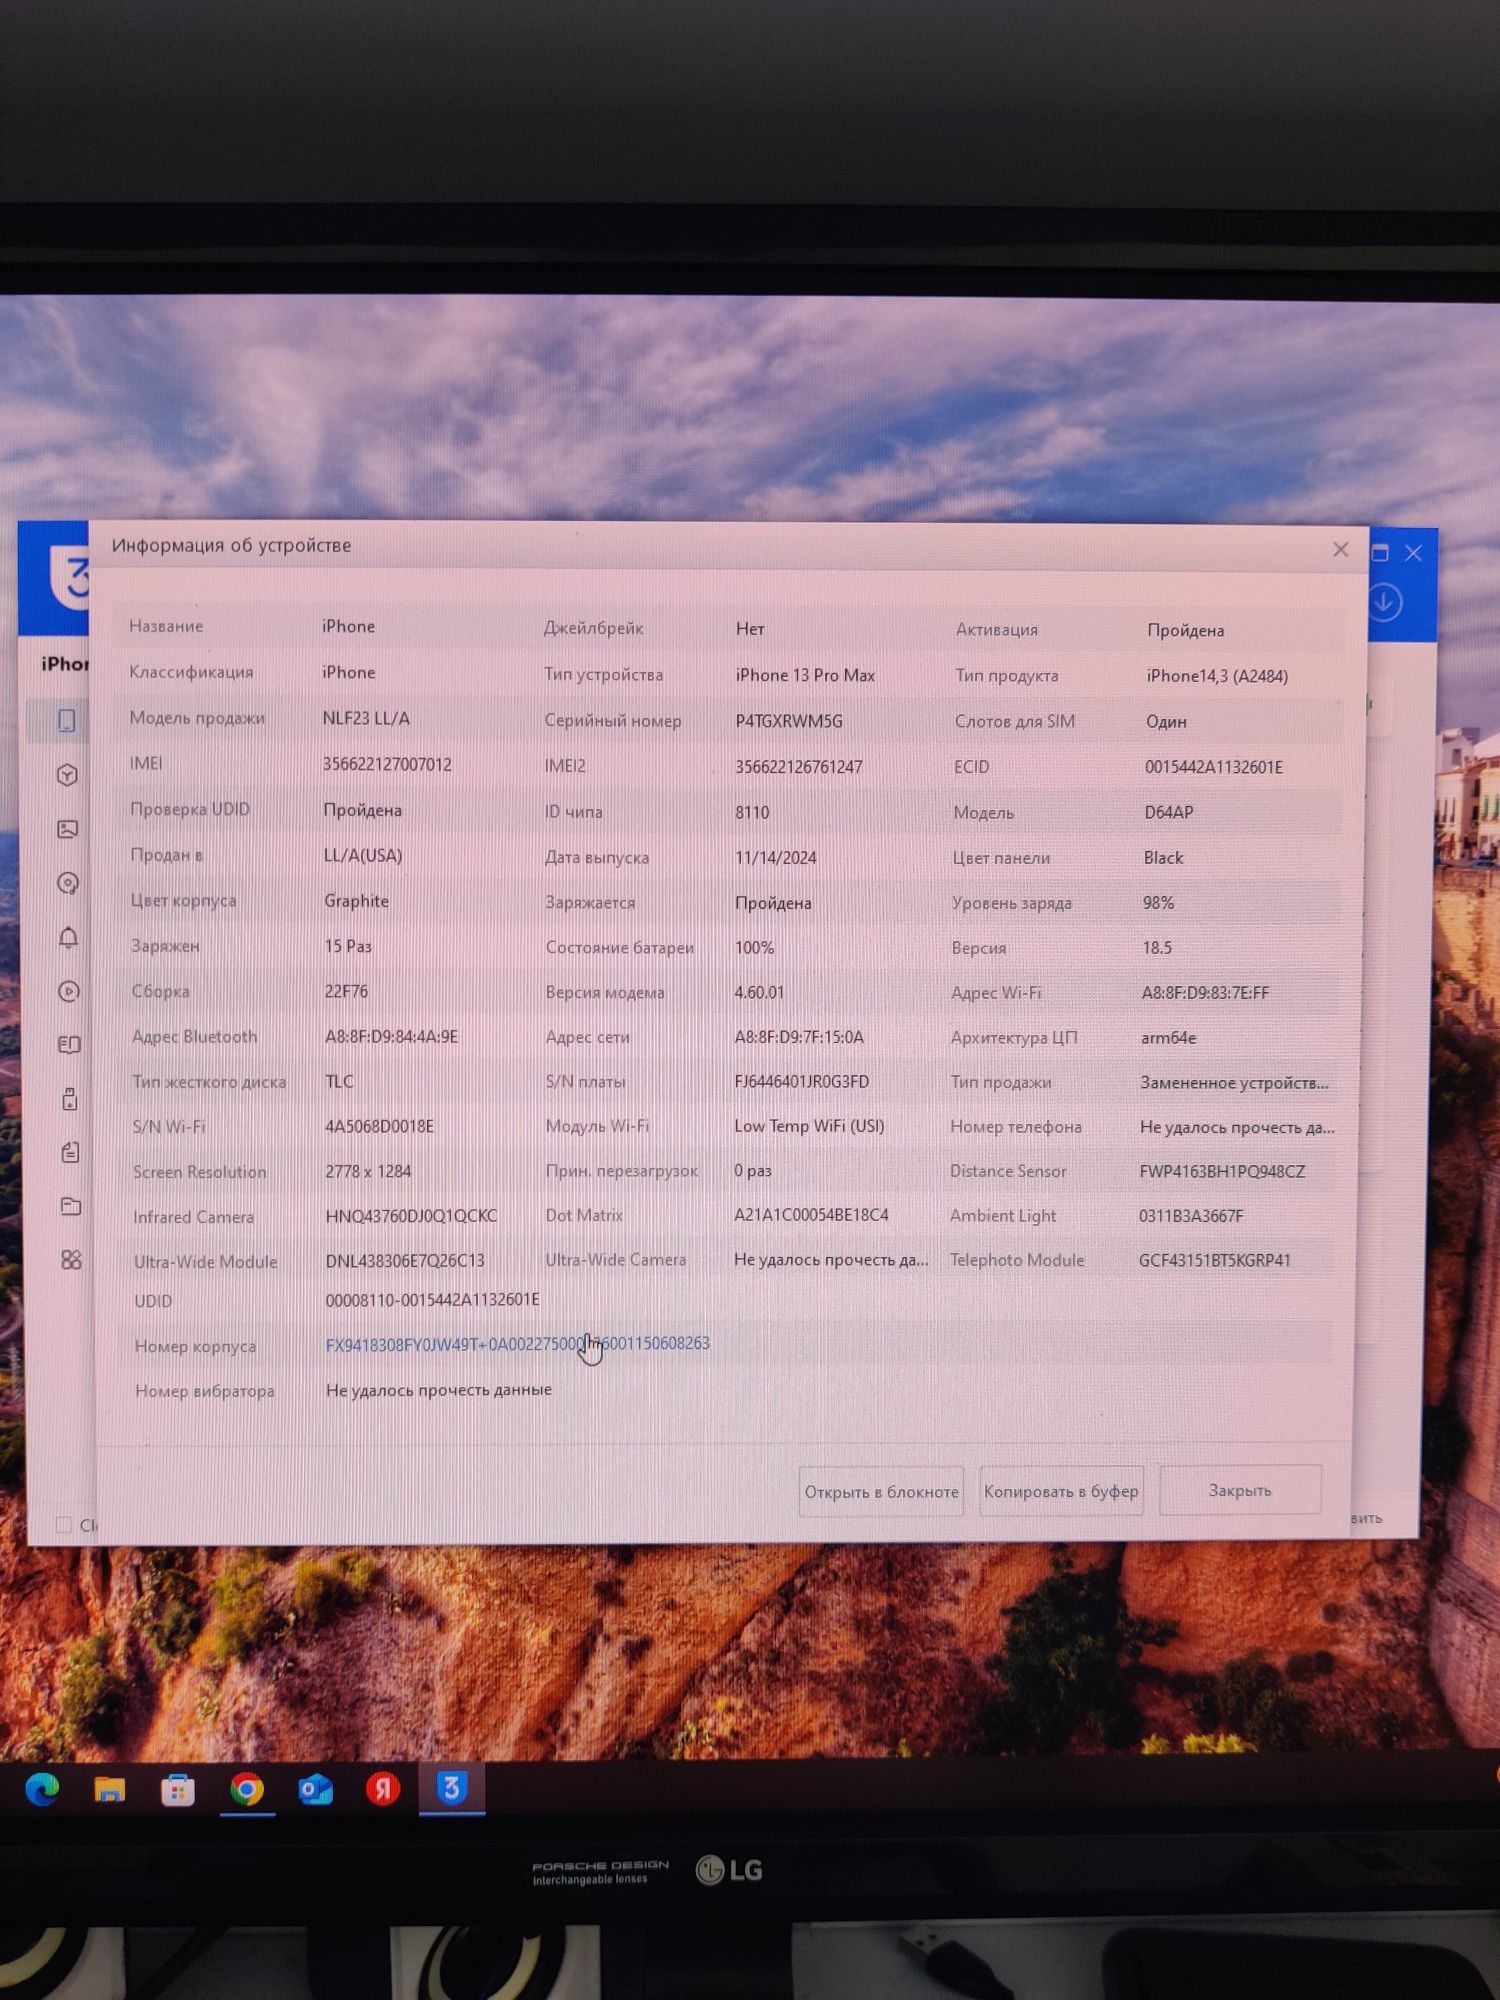Viewport: 1500px width, 2000px height.
Task: Select Ultra-Wide Module value DNL438306E7Q26C13
Action: click(405, 1261)
